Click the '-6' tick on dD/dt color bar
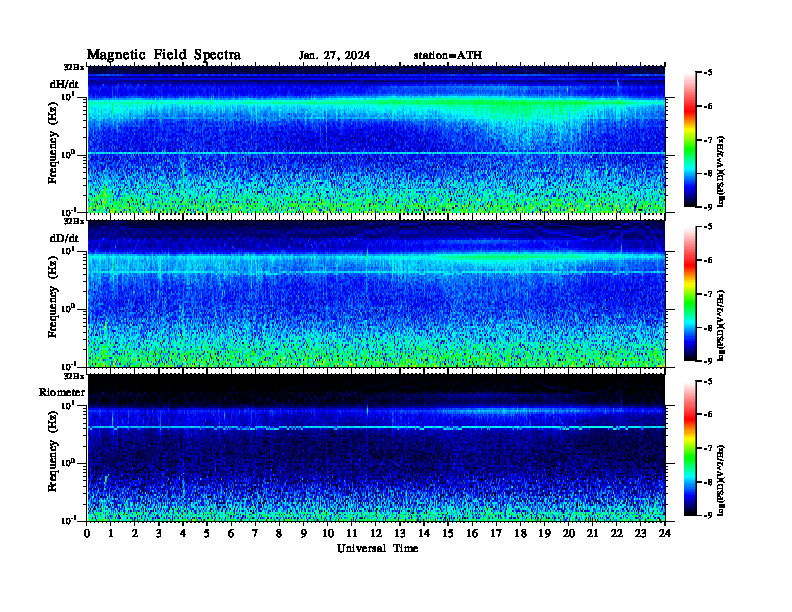Screen dimensions: 792x612 pyautogui.click(x=707, y=261)
